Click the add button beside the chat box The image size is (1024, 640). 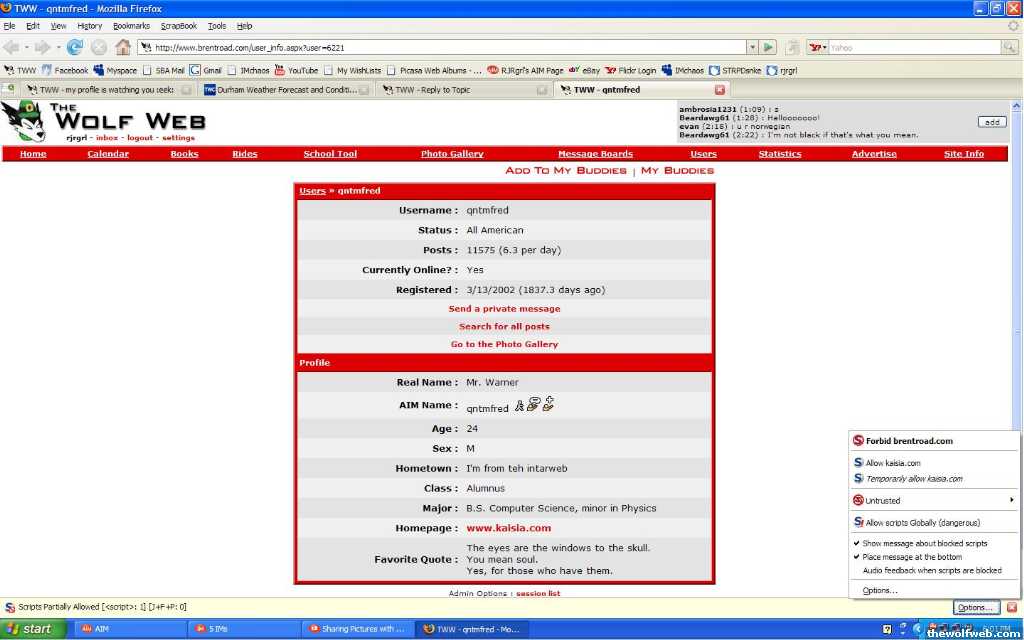pyautogui.click(x=991, y=122)
